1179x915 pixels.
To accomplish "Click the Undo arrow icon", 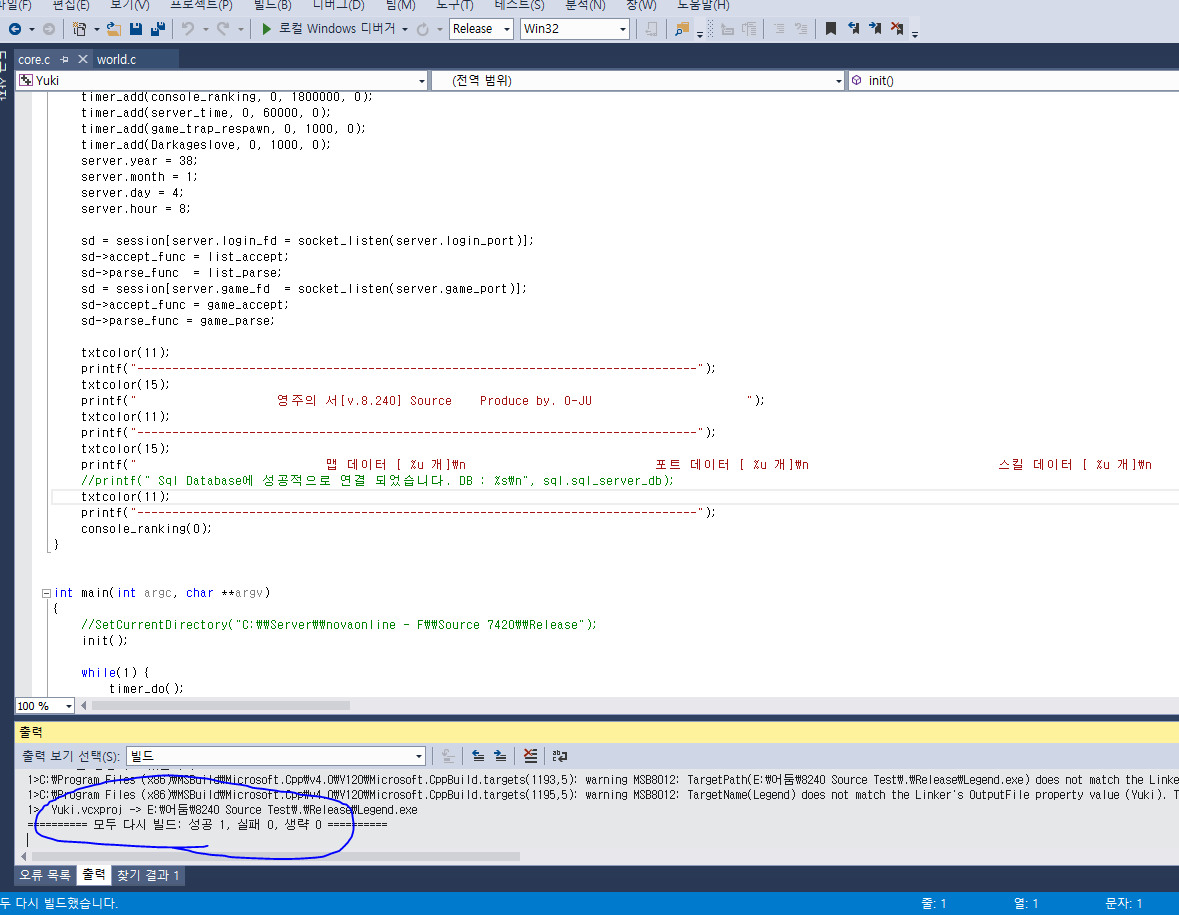I will 188,29.
